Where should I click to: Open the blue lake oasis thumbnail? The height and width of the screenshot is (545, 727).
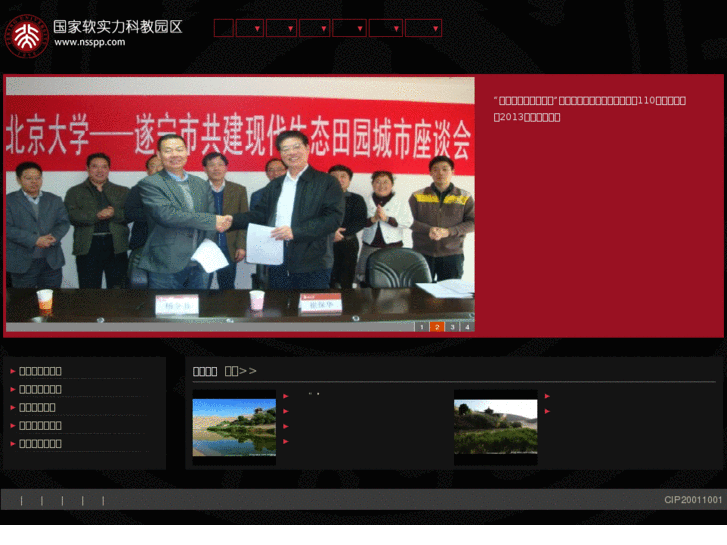tap(234, 427)
